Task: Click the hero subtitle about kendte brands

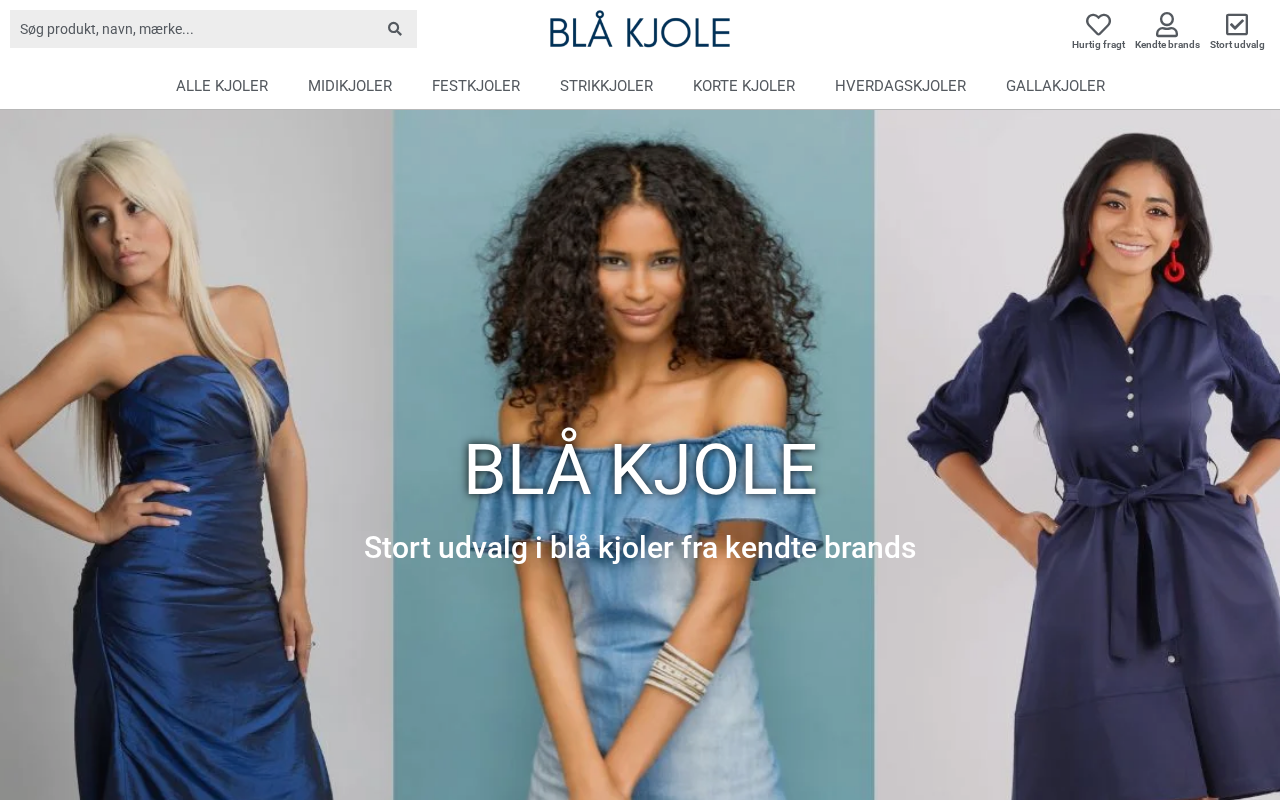Action: [640, 548]
